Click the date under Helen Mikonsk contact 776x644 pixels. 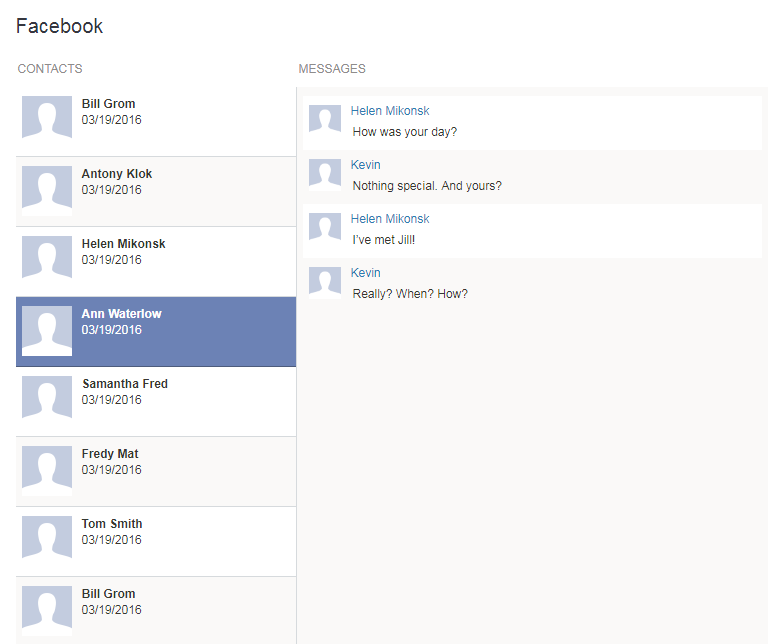pyautogui.click(x=111, y=259)
